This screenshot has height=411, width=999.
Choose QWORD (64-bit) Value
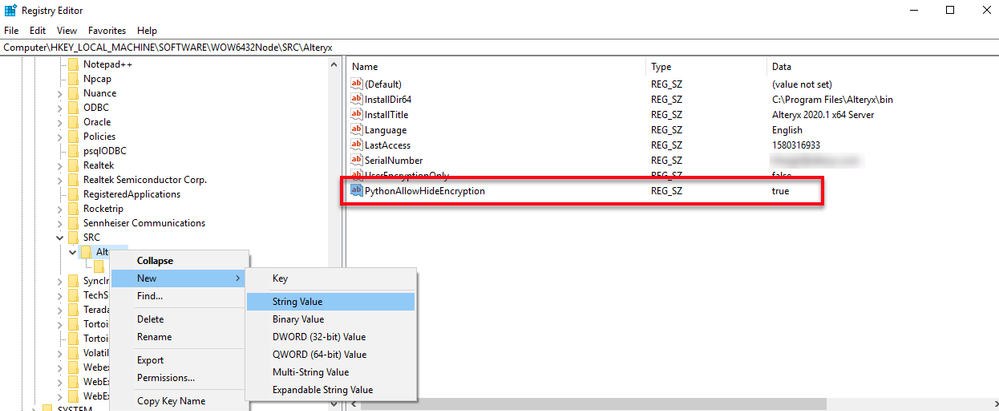click(331, 354)
